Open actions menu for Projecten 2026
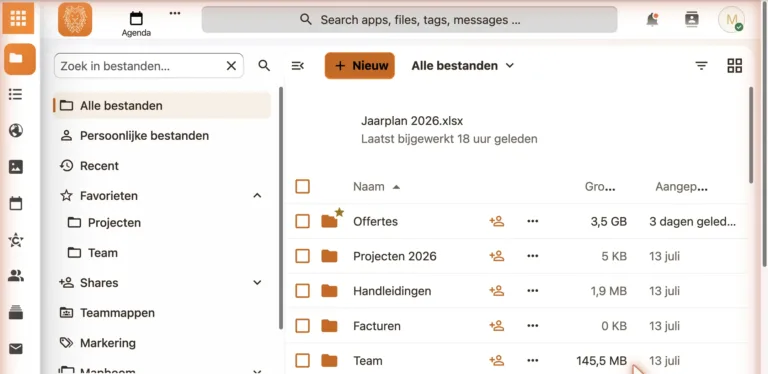The image size is (768, 374). tap(532, 256)
